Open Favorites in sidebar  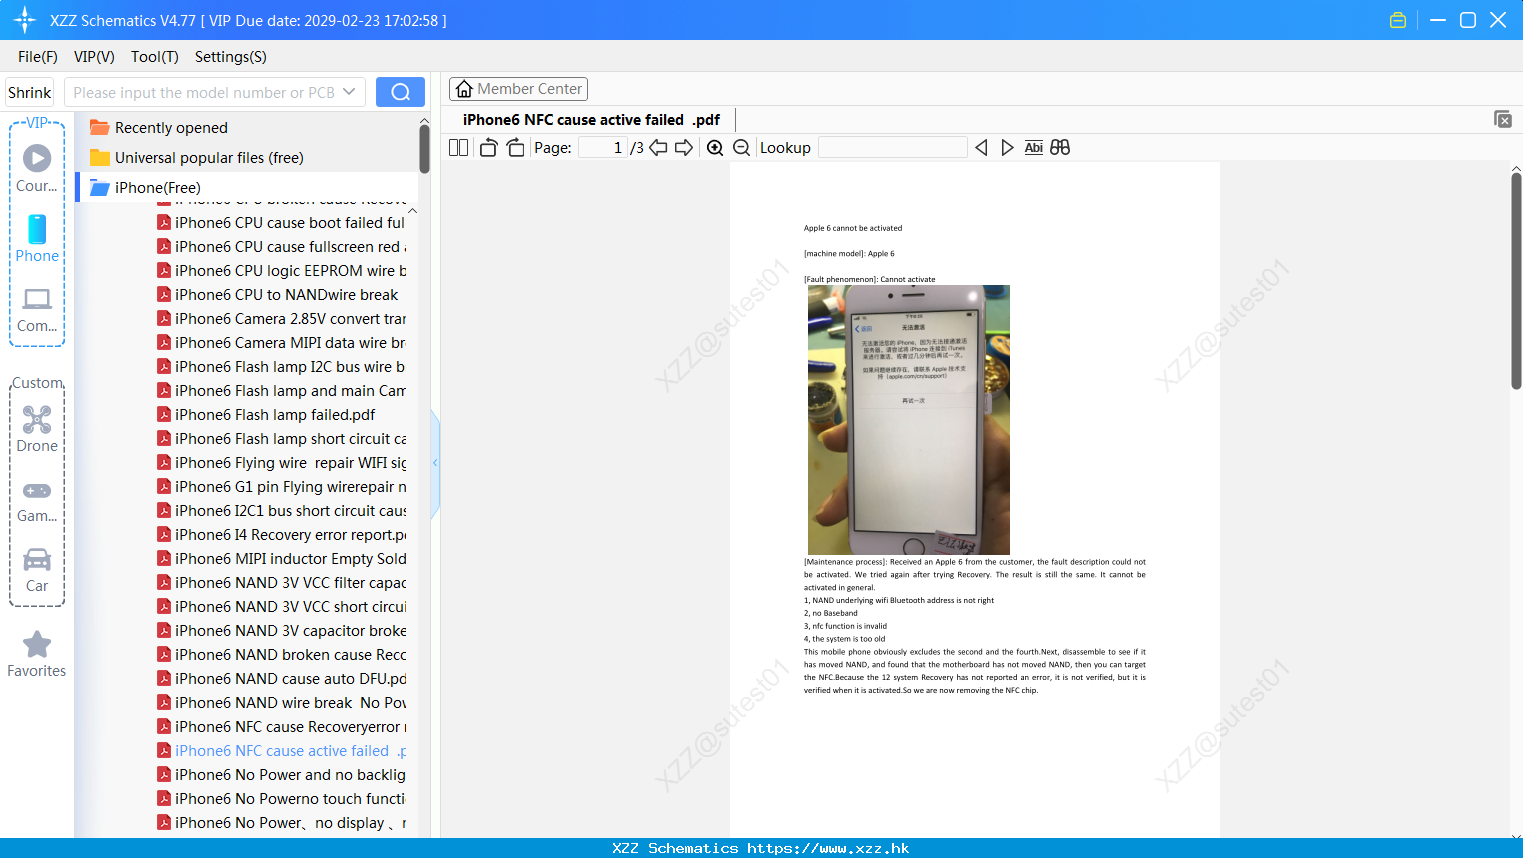point(37,655)
